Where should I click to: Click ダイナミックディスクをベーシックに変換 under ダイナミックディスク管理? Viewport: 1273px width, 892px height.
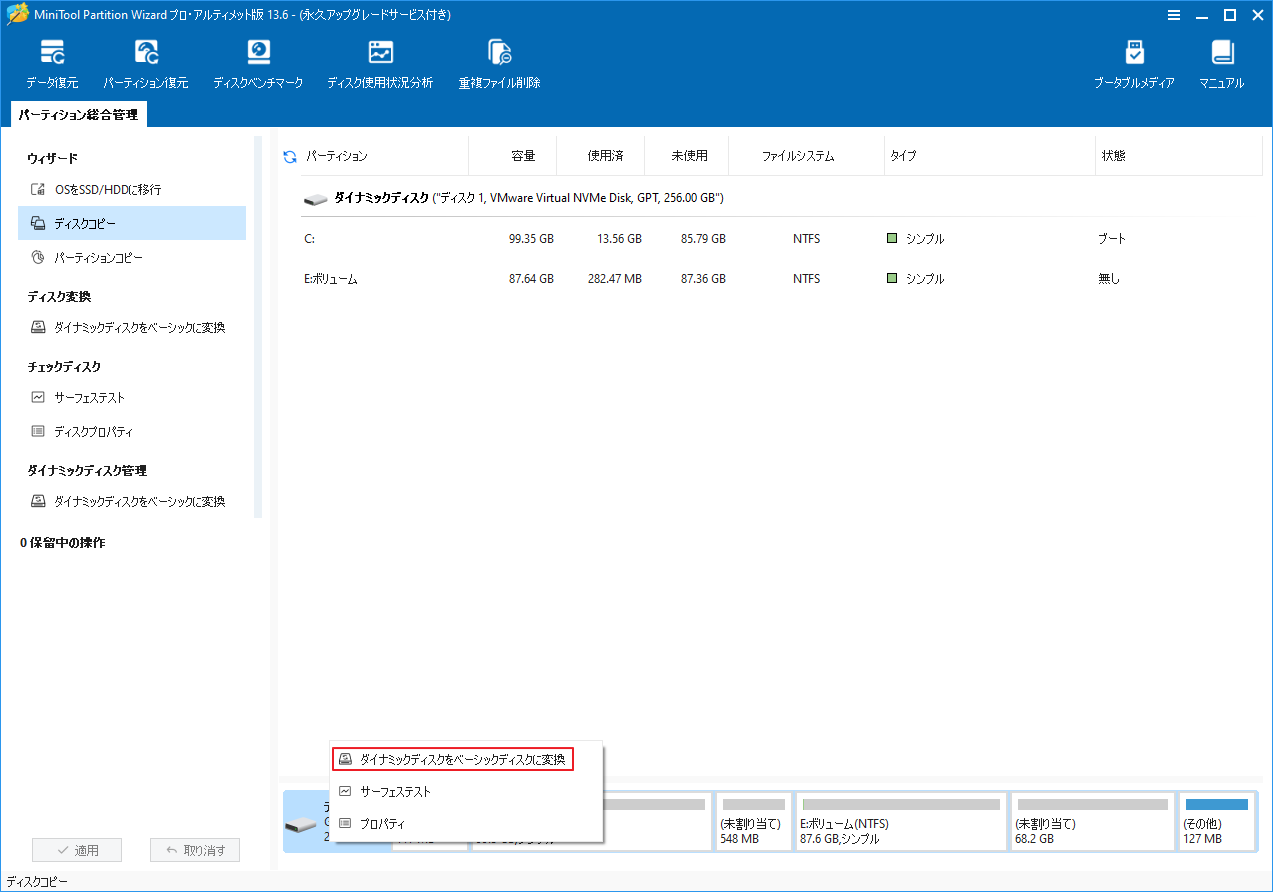point(132,501)
